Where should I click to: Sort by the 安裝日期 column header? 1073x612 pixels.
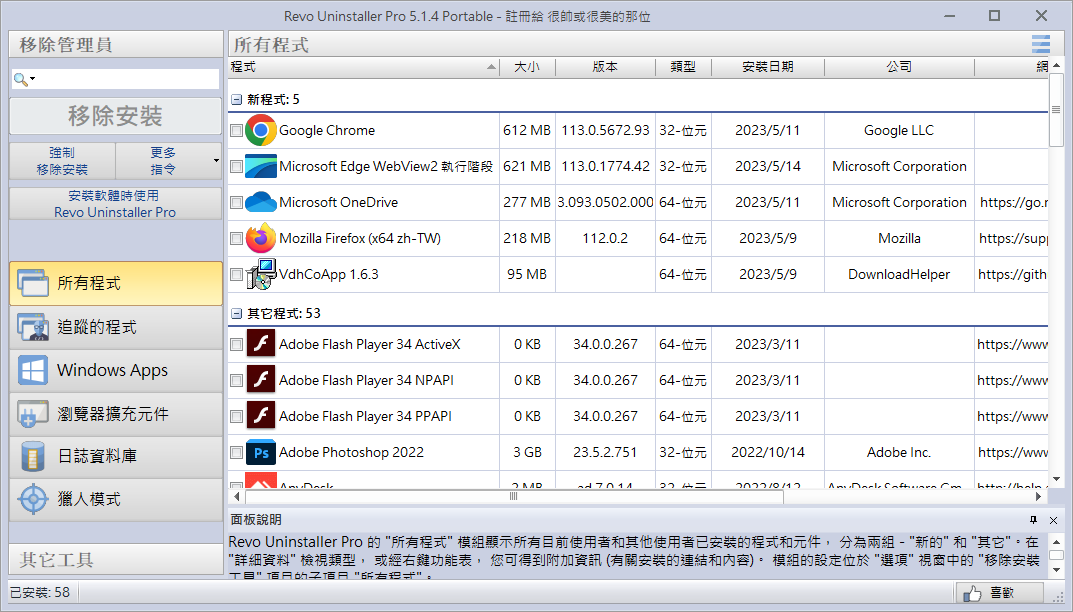click(768, 66)
